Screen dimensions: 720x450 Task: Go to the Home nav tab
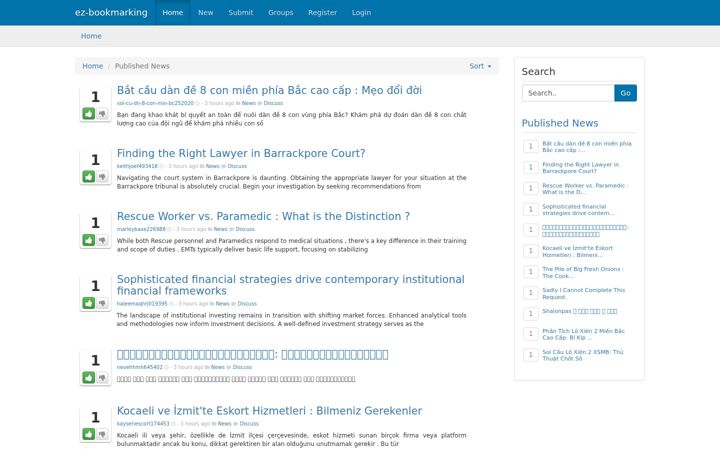click(173, 12)
